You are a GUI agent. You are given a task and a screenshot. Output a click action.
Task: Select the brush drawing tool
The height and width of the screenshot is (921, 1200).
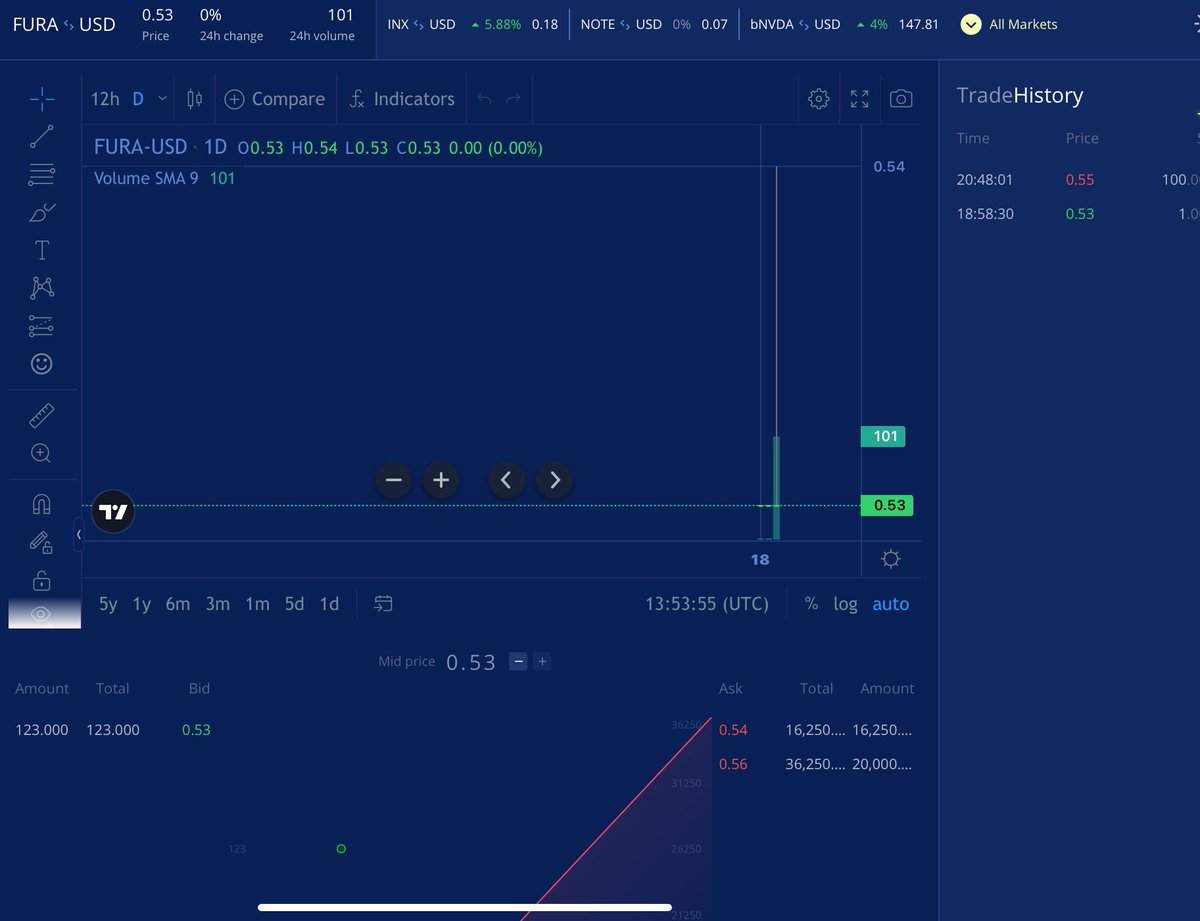[41, 213]
